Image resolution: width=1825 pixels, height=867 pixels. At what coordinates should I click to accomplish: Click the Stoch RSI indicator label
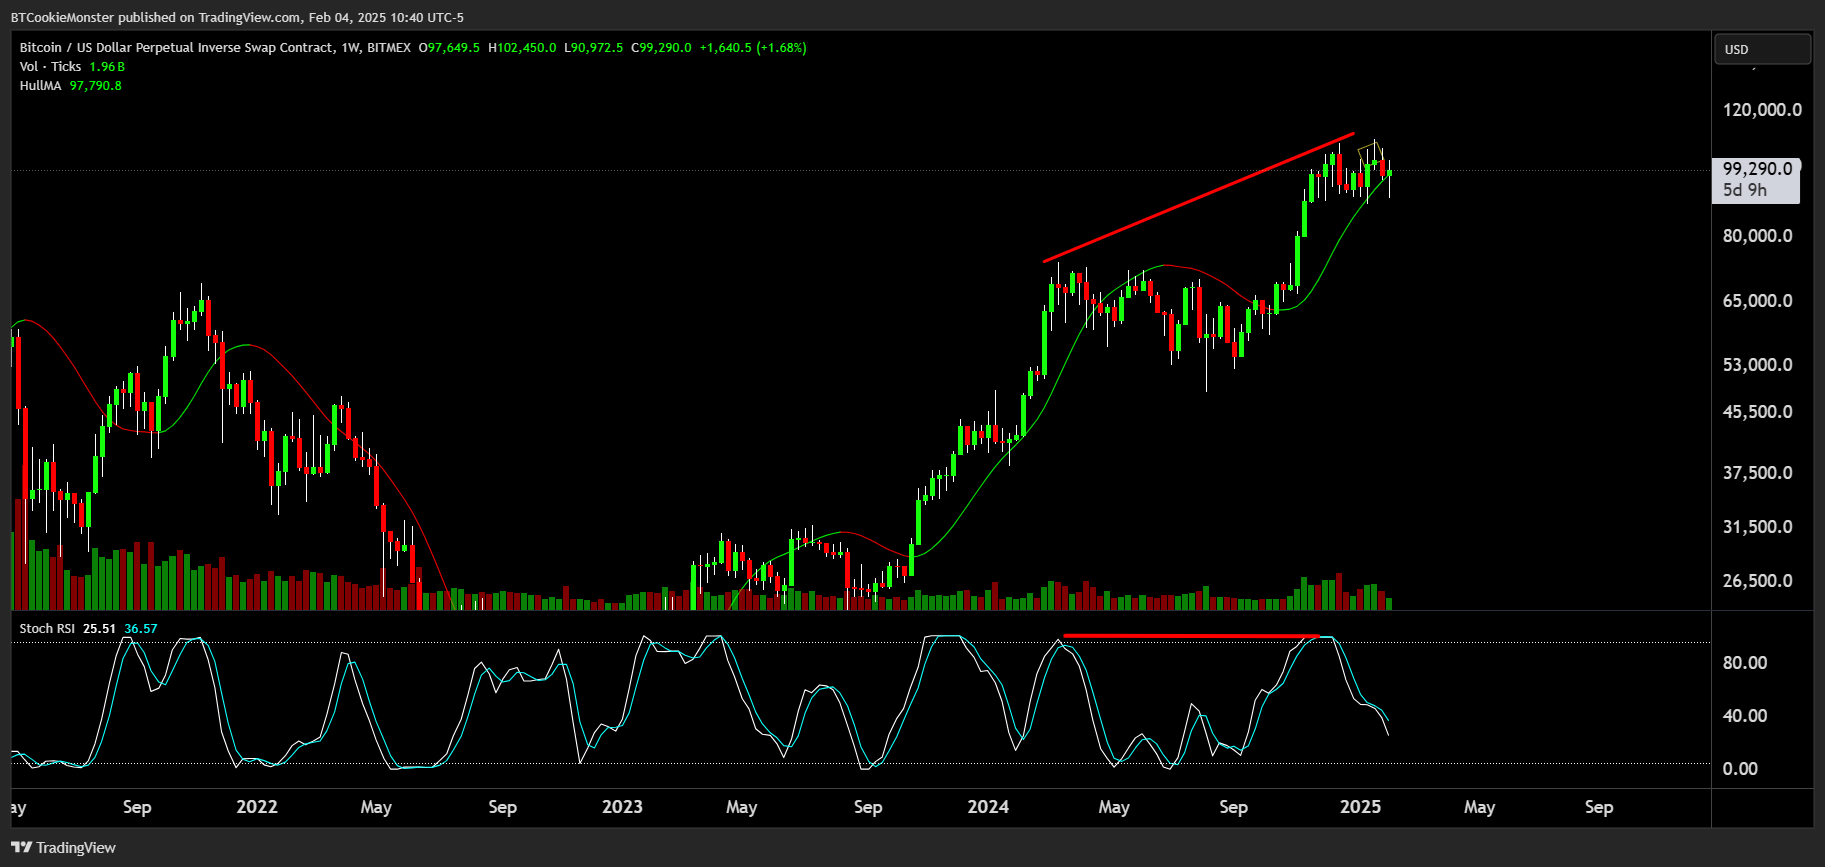coord(47,628)
